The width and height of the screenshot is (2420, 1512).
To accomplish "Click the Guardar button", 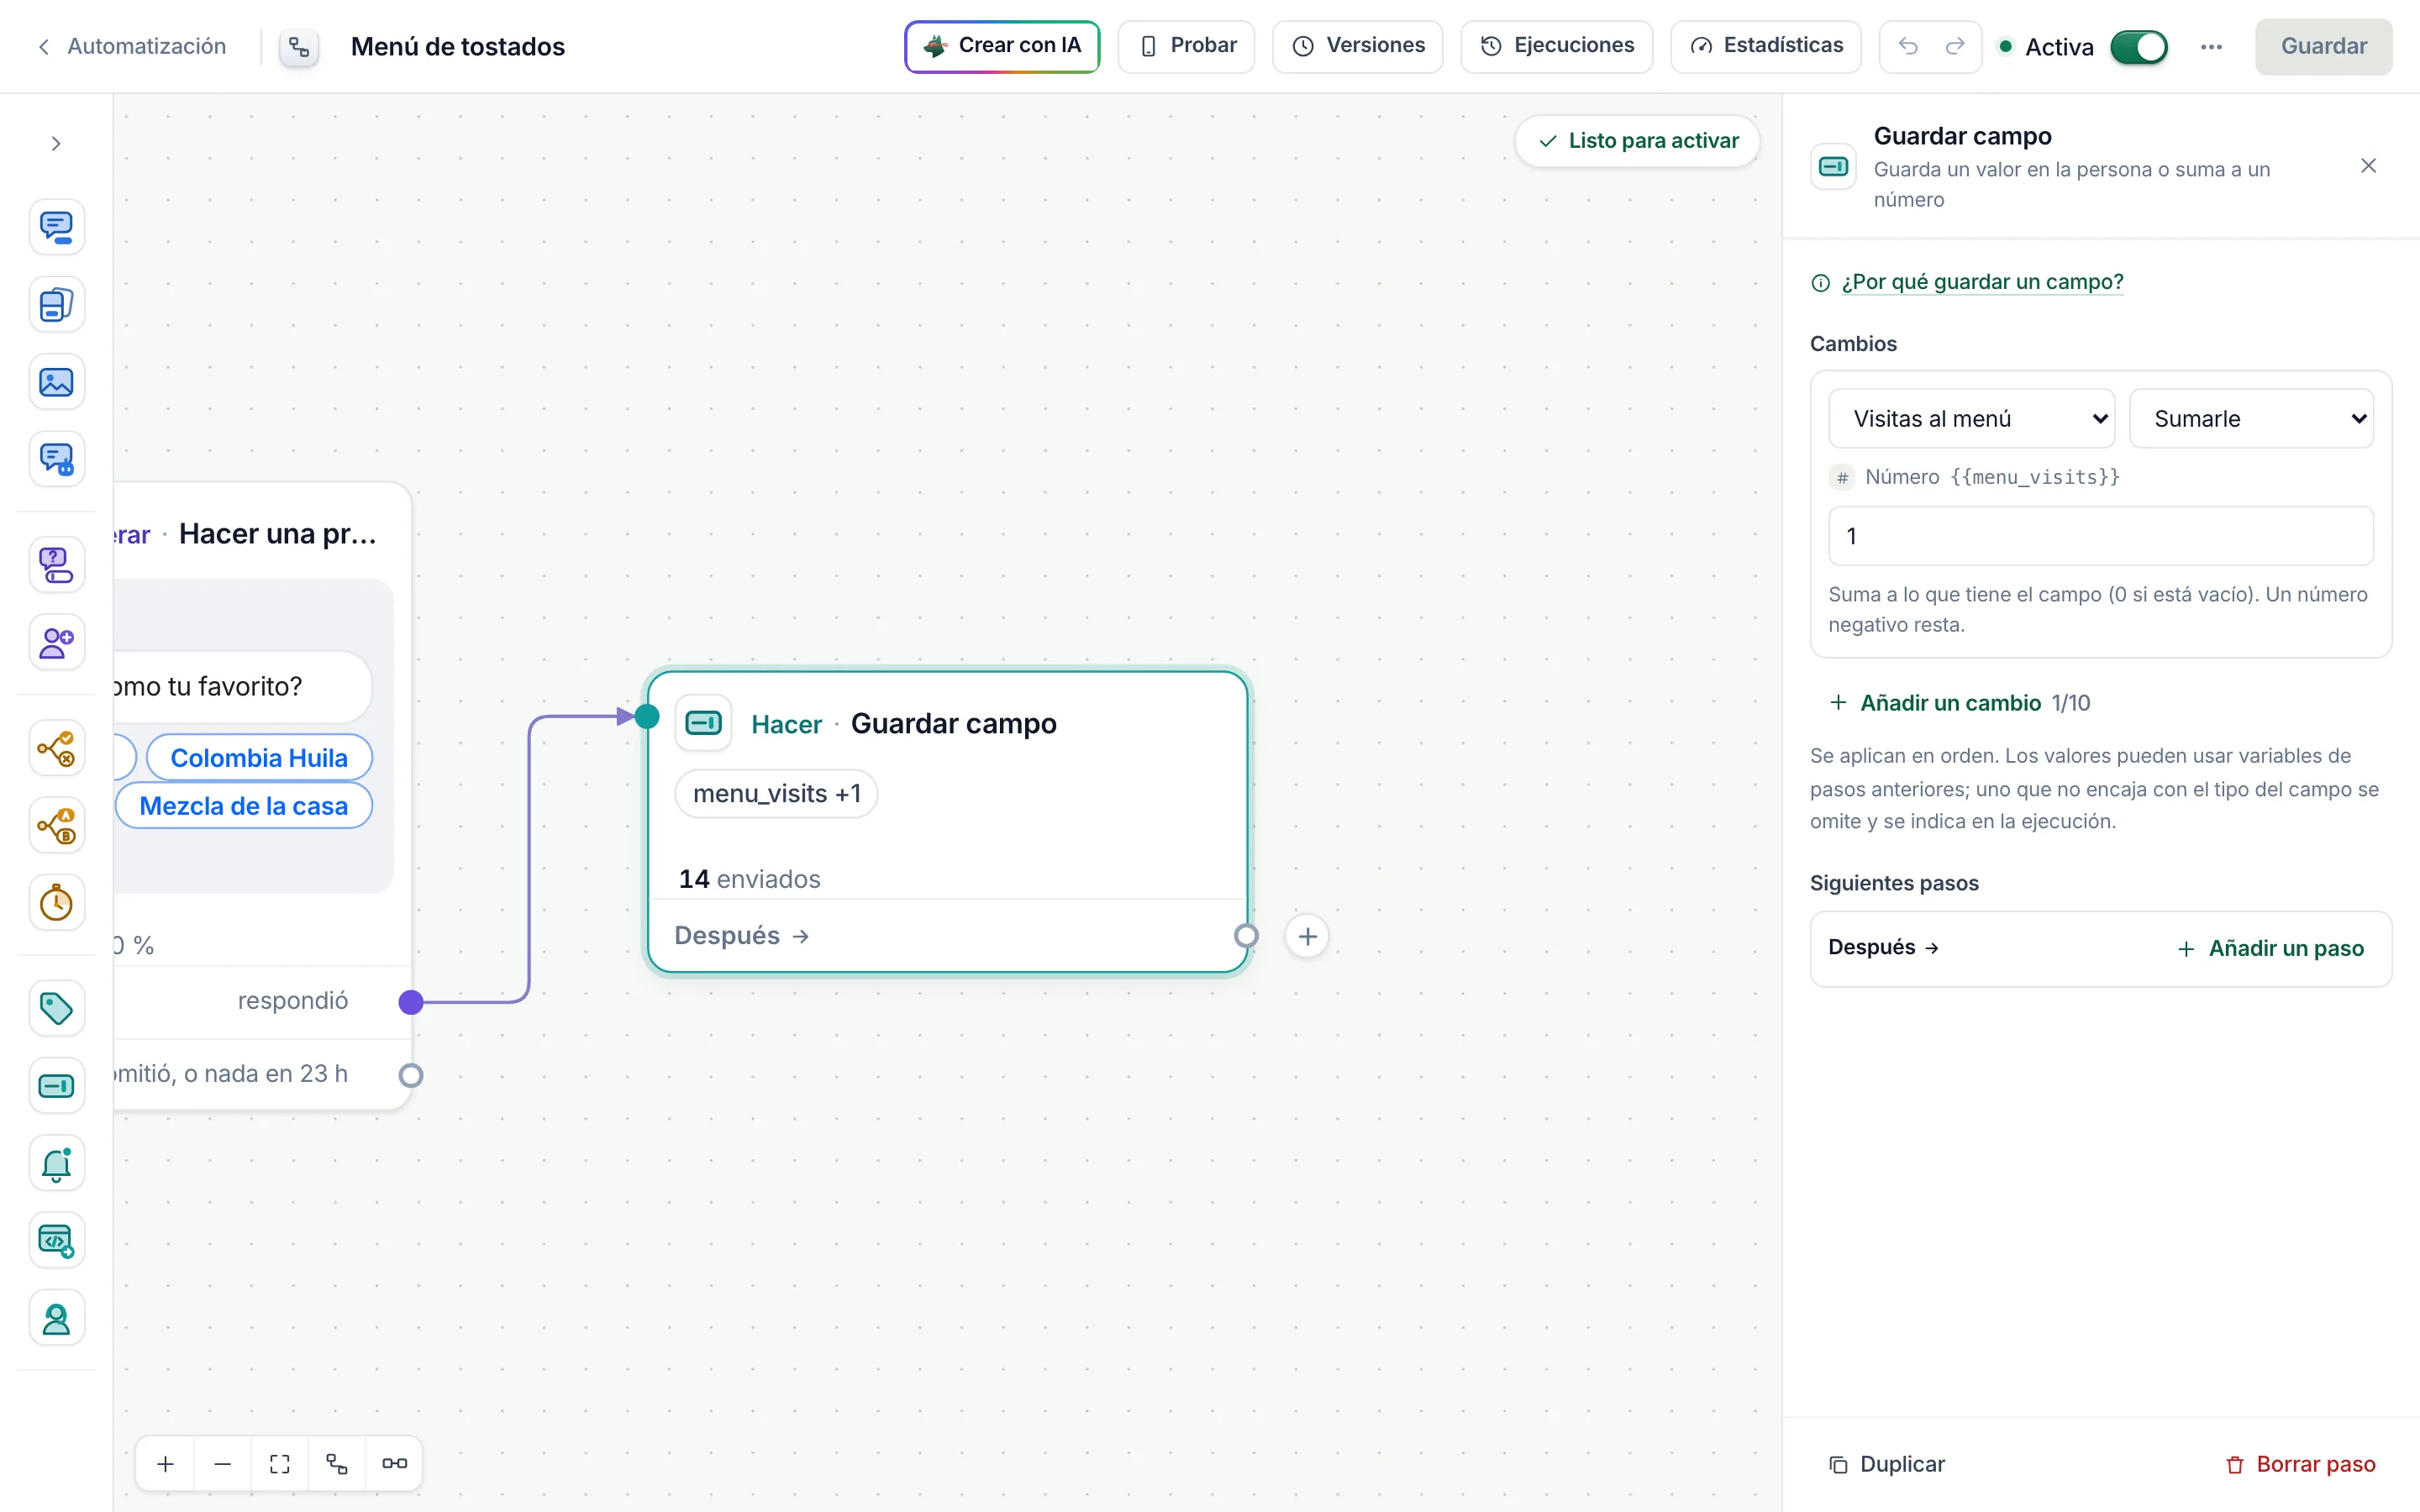I will click(2323, 47).
